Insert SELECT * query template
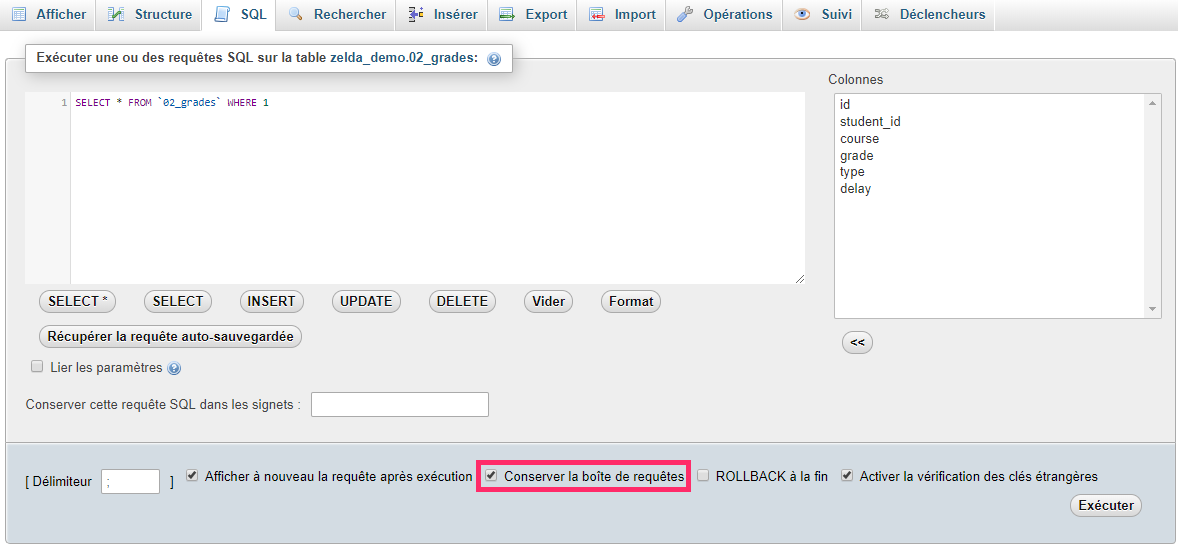Screen dimensions: 1178x544 (77, 301)
